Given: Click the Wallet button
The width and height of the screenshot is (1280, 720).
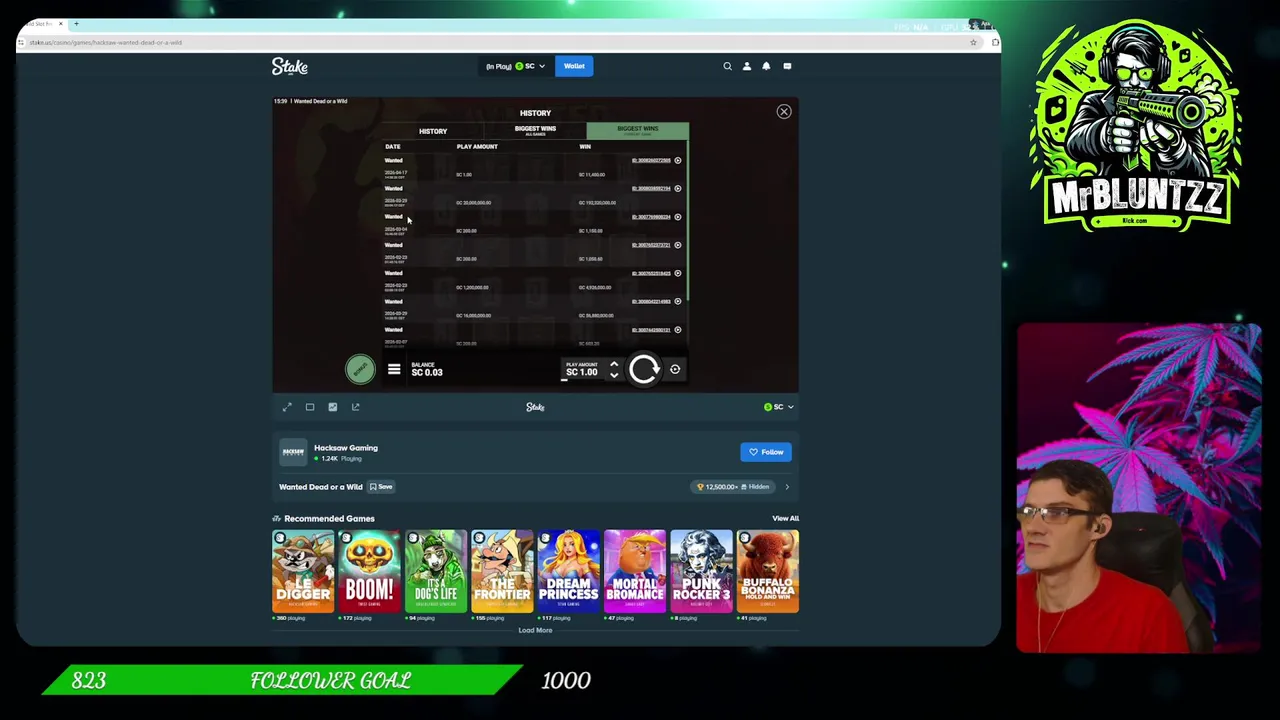Looking at the screenshot, I should 574,66.
